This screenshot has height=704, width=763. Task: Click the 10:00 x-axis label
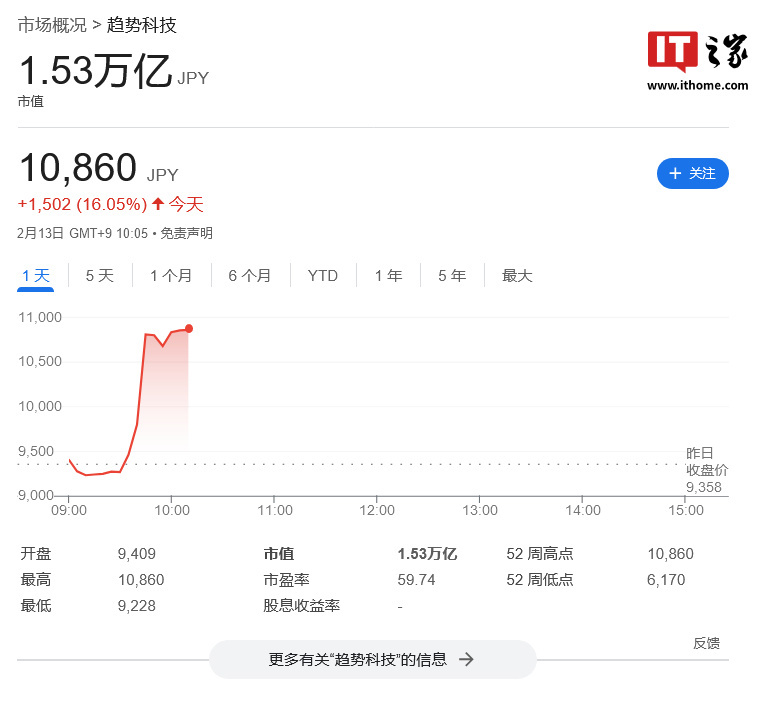[x=172, y=510]
